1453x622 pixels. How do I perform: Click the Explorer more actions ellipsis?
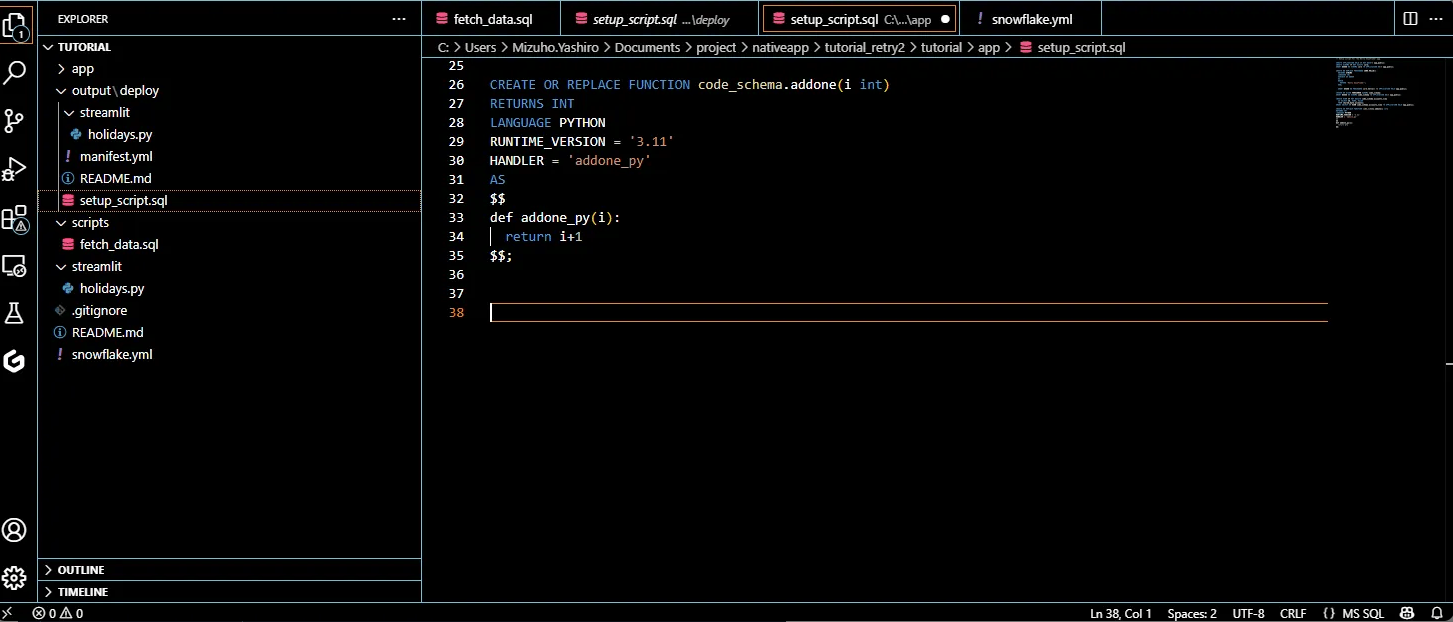(399, 19)
